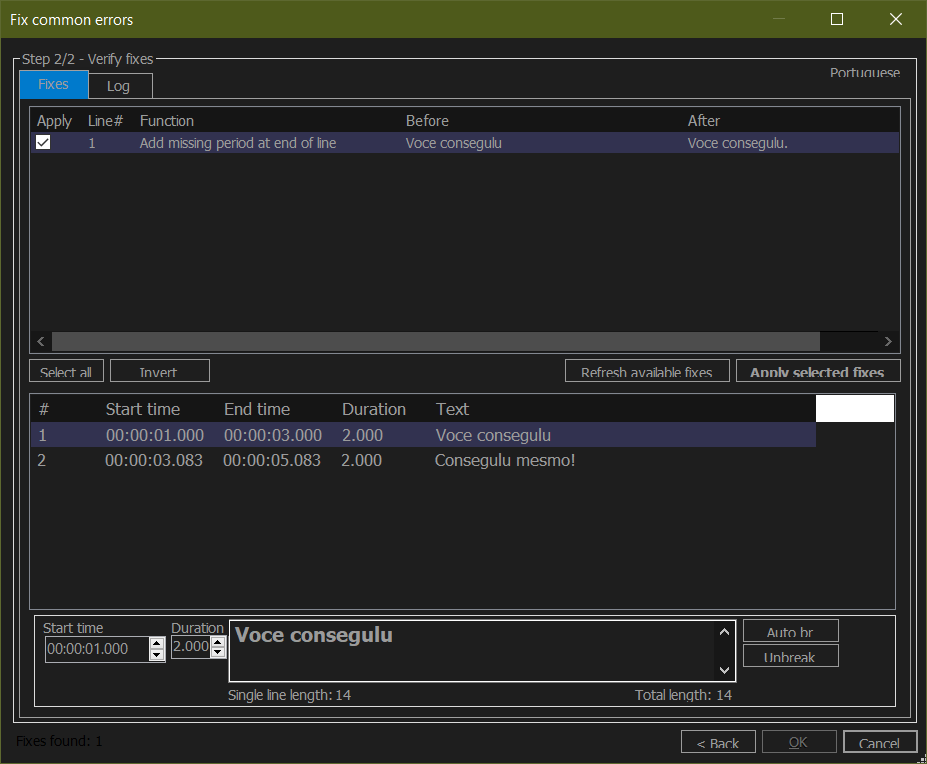
Task: Switch to the Log tab
Action: 120,86
